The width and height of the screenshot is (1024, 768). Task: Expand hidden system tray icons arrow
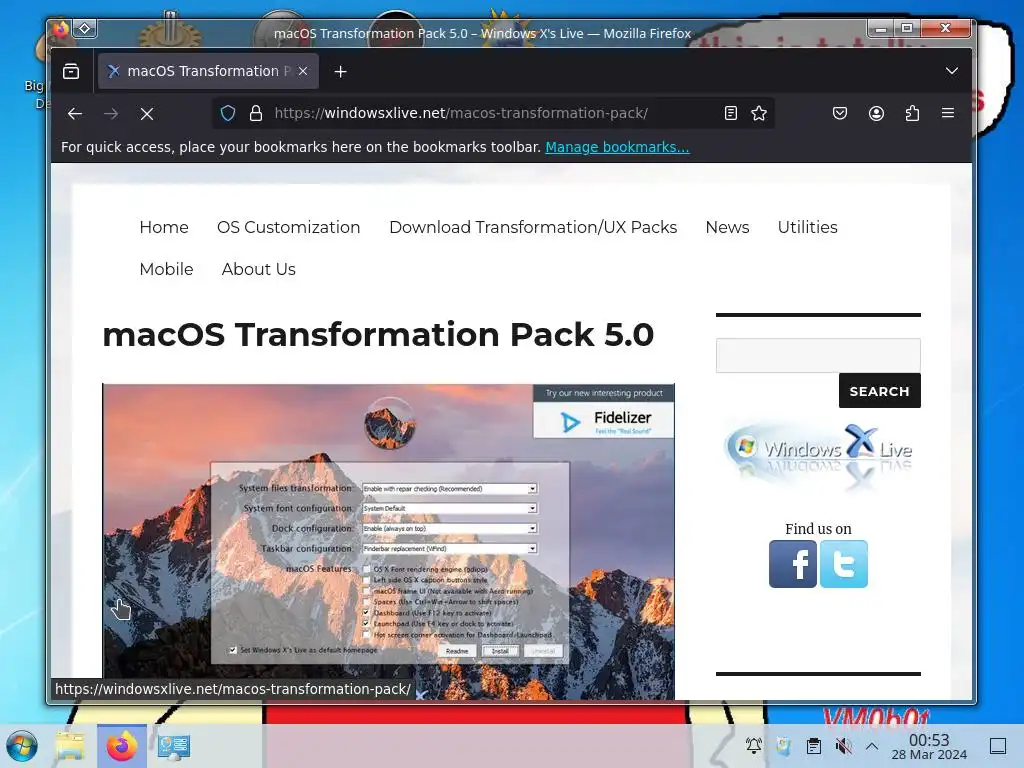tap(872, 746)
